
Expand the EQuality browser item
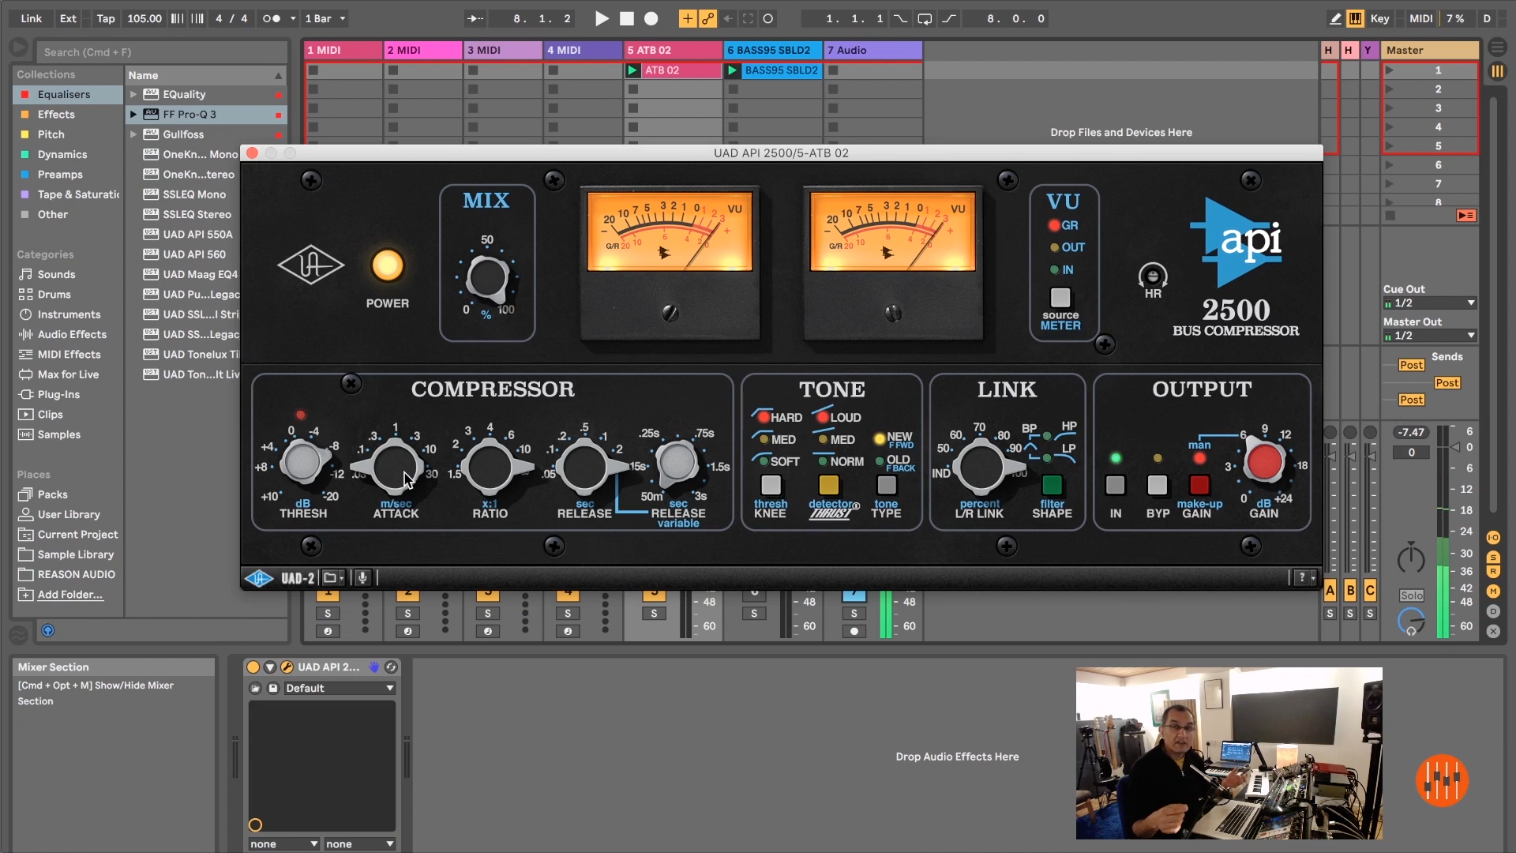pos(133,94)
